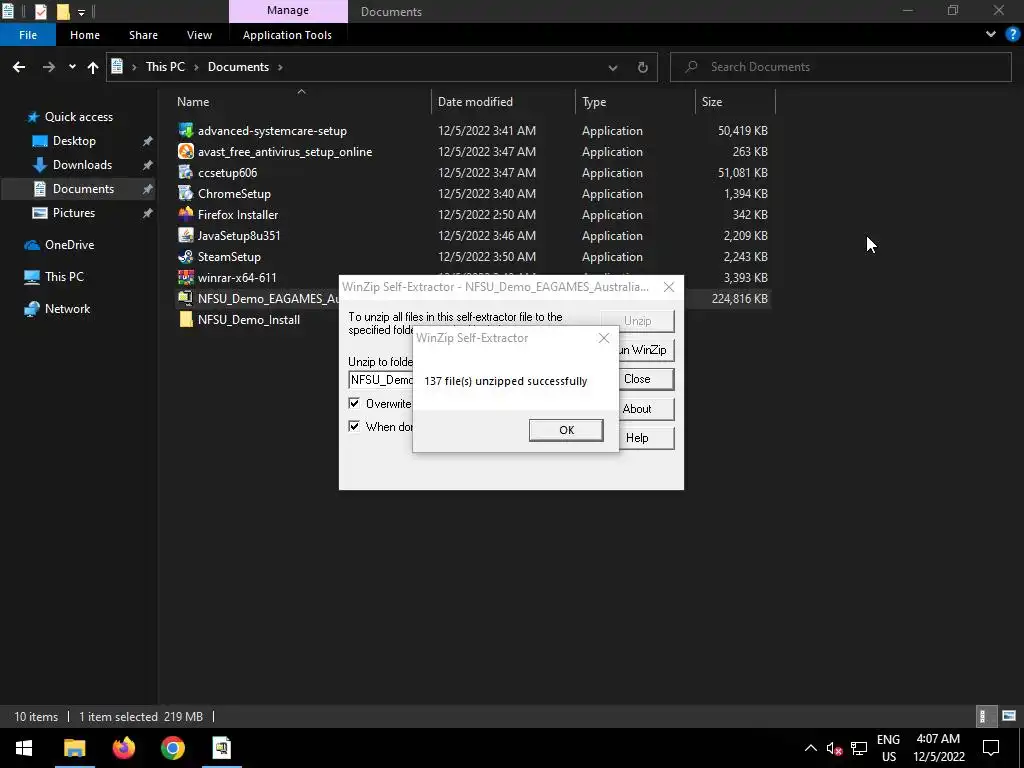Toggle the Overwrite files checkbox
The height and width of the screenshot is (768, 1024).
pyautogui.click(x=354, y=404)
